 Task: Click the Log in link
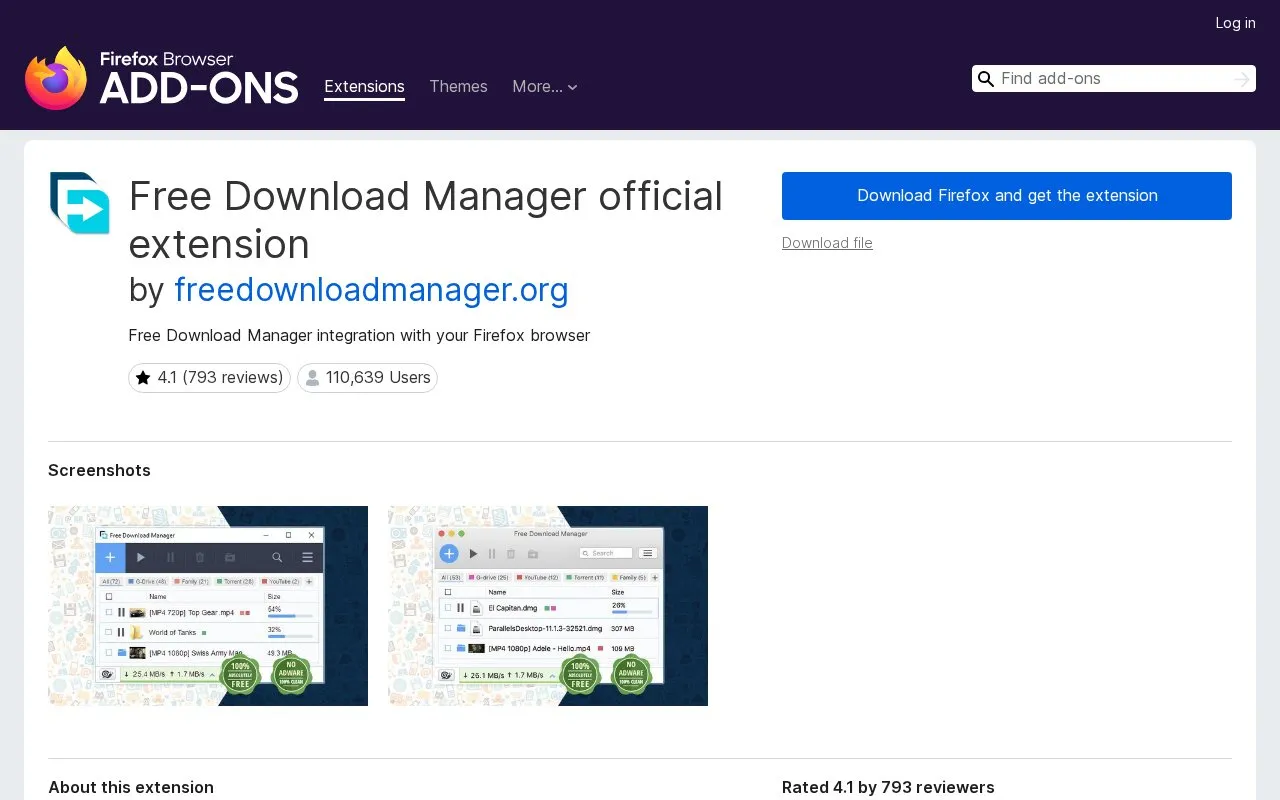point(1235,23)
